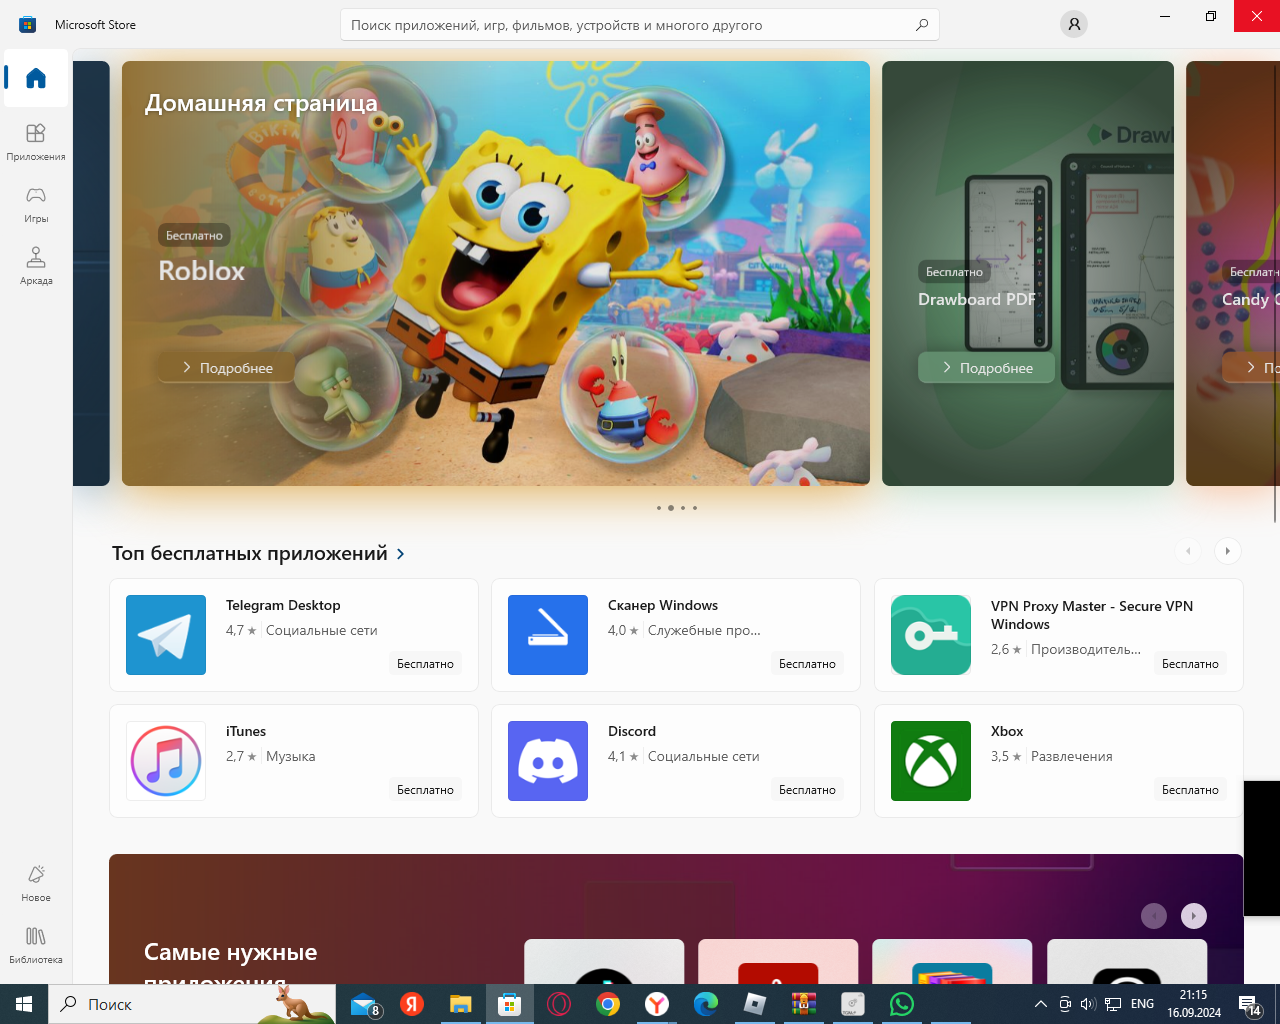This screenshot has height=1024, width=1280.
Task: Focus the Store search field
Action: 640,25
